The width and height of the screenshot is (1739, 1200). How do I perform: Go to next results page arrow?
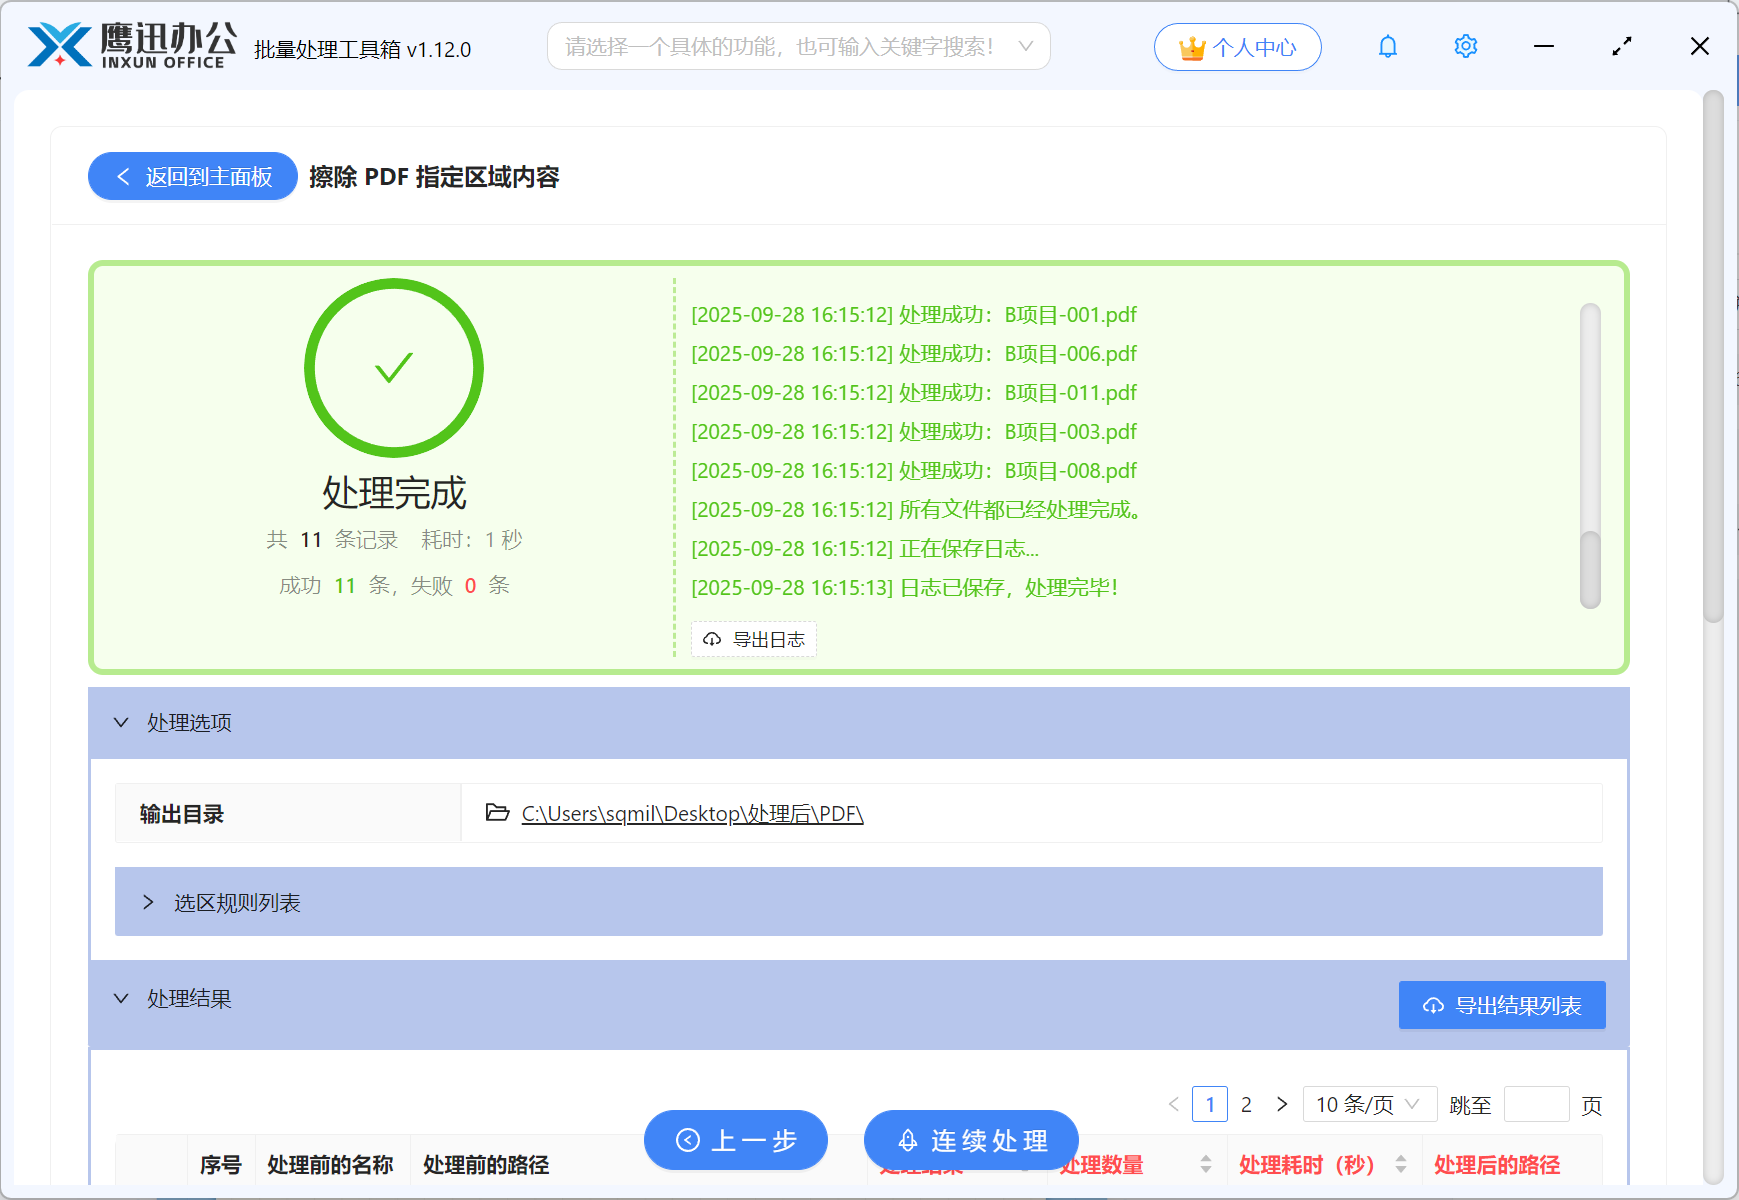1282,1104
